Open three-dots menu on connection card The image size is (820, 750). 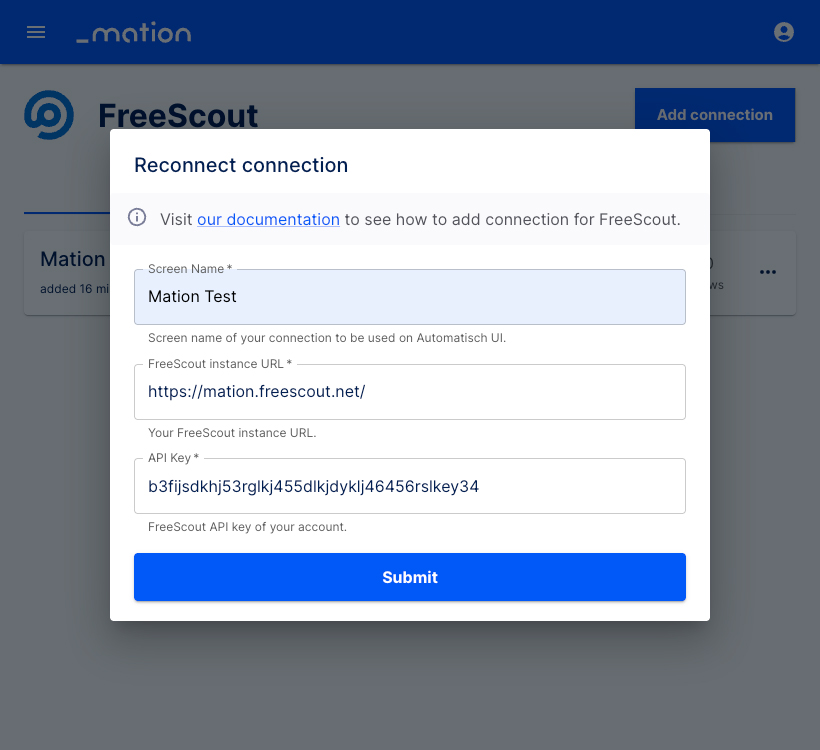pos(768,272)
